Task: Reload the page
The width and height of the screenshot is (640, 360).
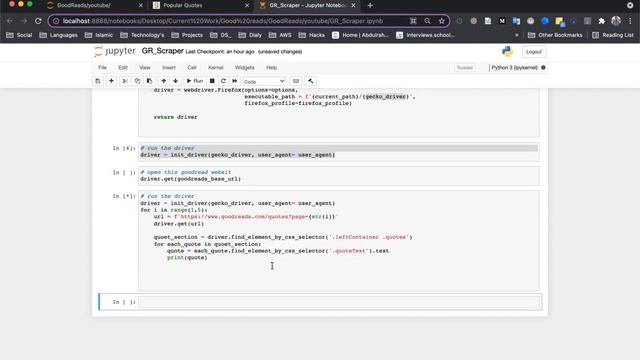Action: tap(38, 21)
